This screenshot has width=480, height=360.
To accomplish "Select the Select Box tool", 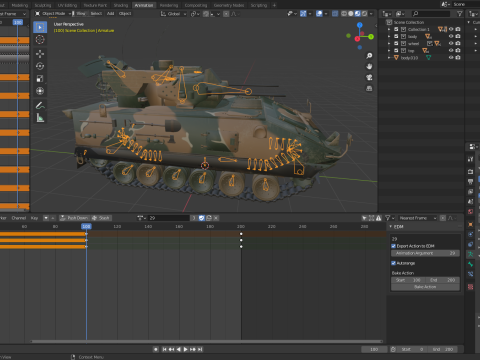I will 40,27.
